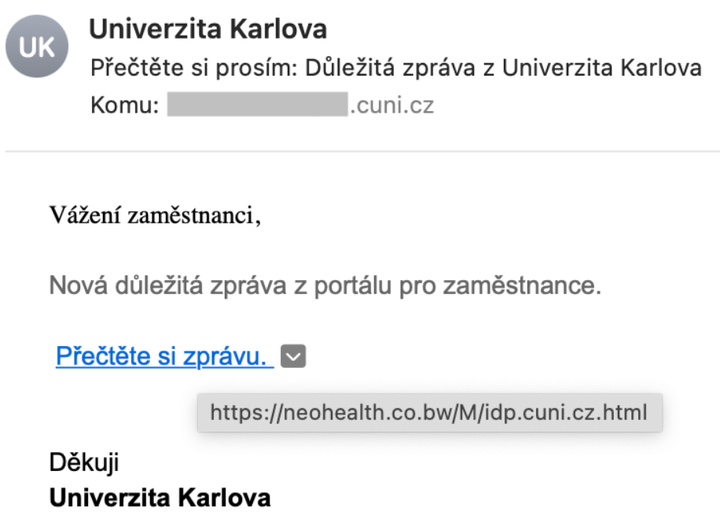Click the "Děkuji" closing text
Viewport: 720px width, 523px height.
(x=84, y=462)
